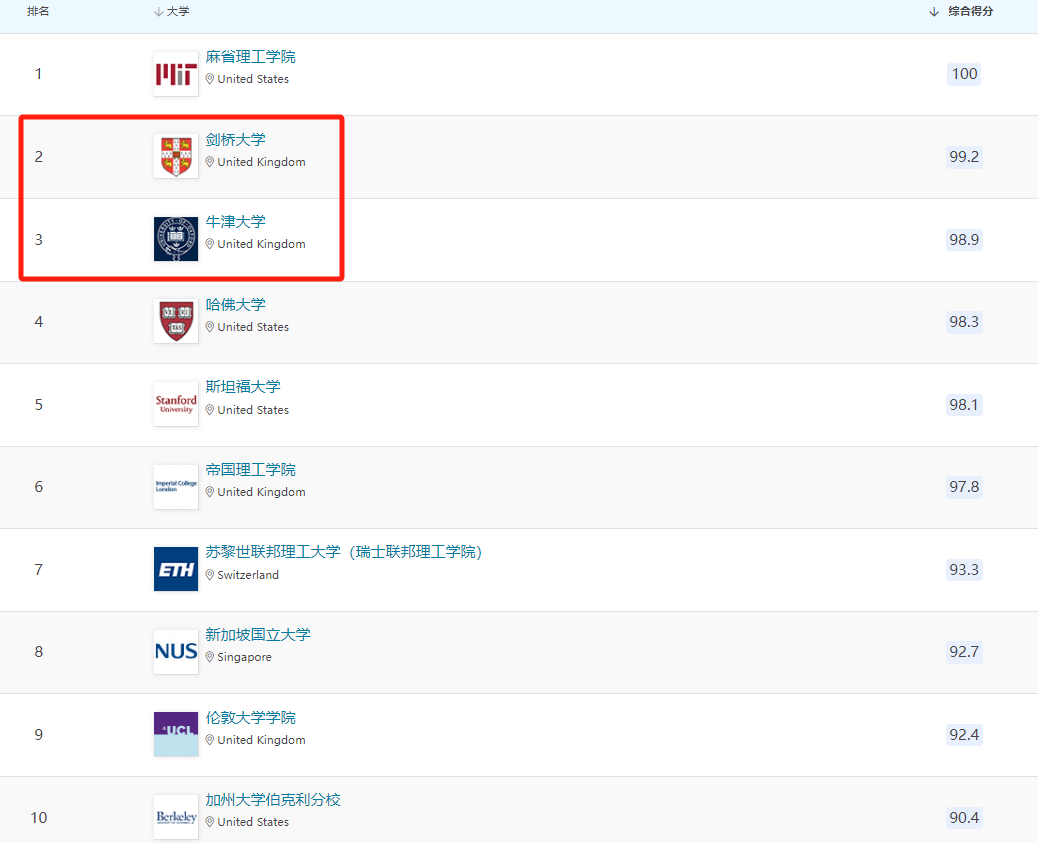Open the 伦敦大学学院 link
1038x843 pixels.
coord(250,717)
